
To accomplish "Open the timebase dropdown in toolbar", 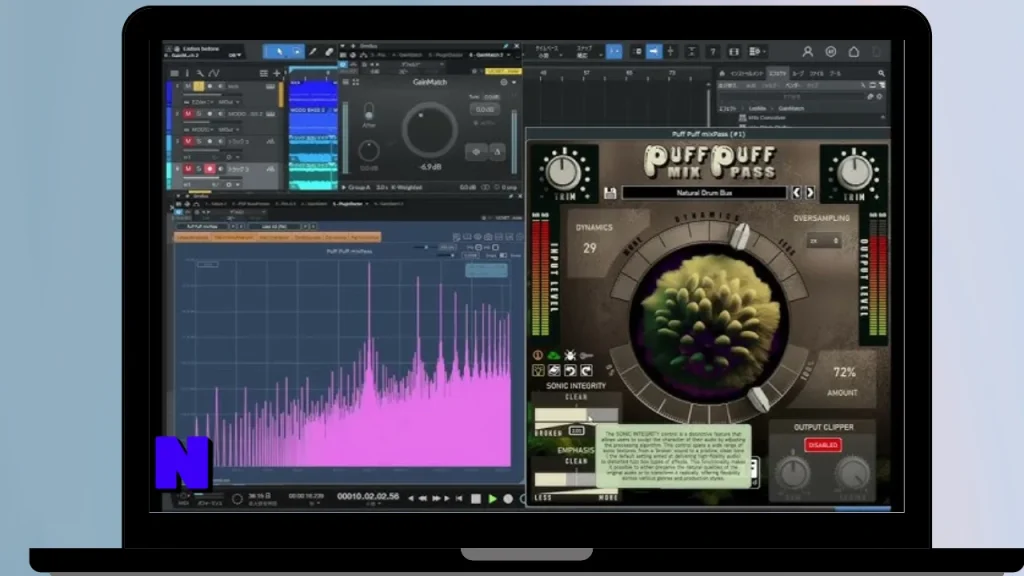I will pyautogui.click(x=549, y=52).
